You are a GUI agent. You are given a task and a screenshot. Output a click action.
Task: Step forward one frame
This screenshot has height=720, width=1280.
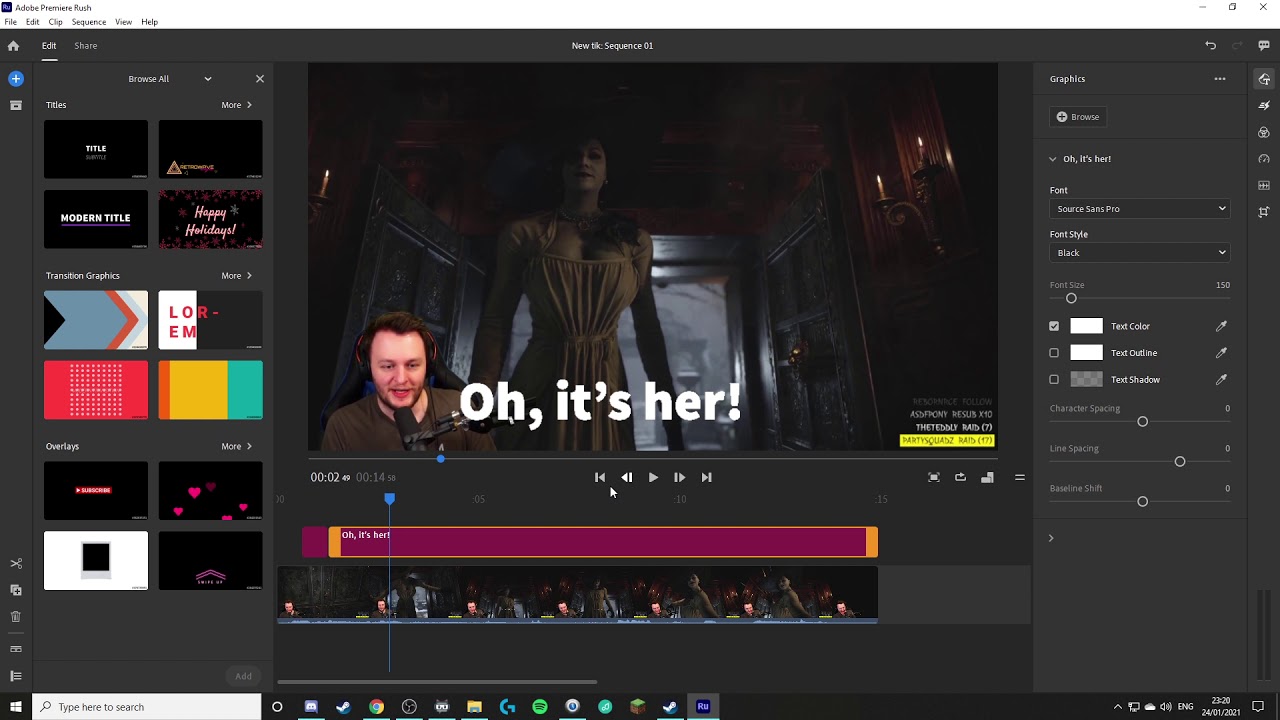coord(679,478)
